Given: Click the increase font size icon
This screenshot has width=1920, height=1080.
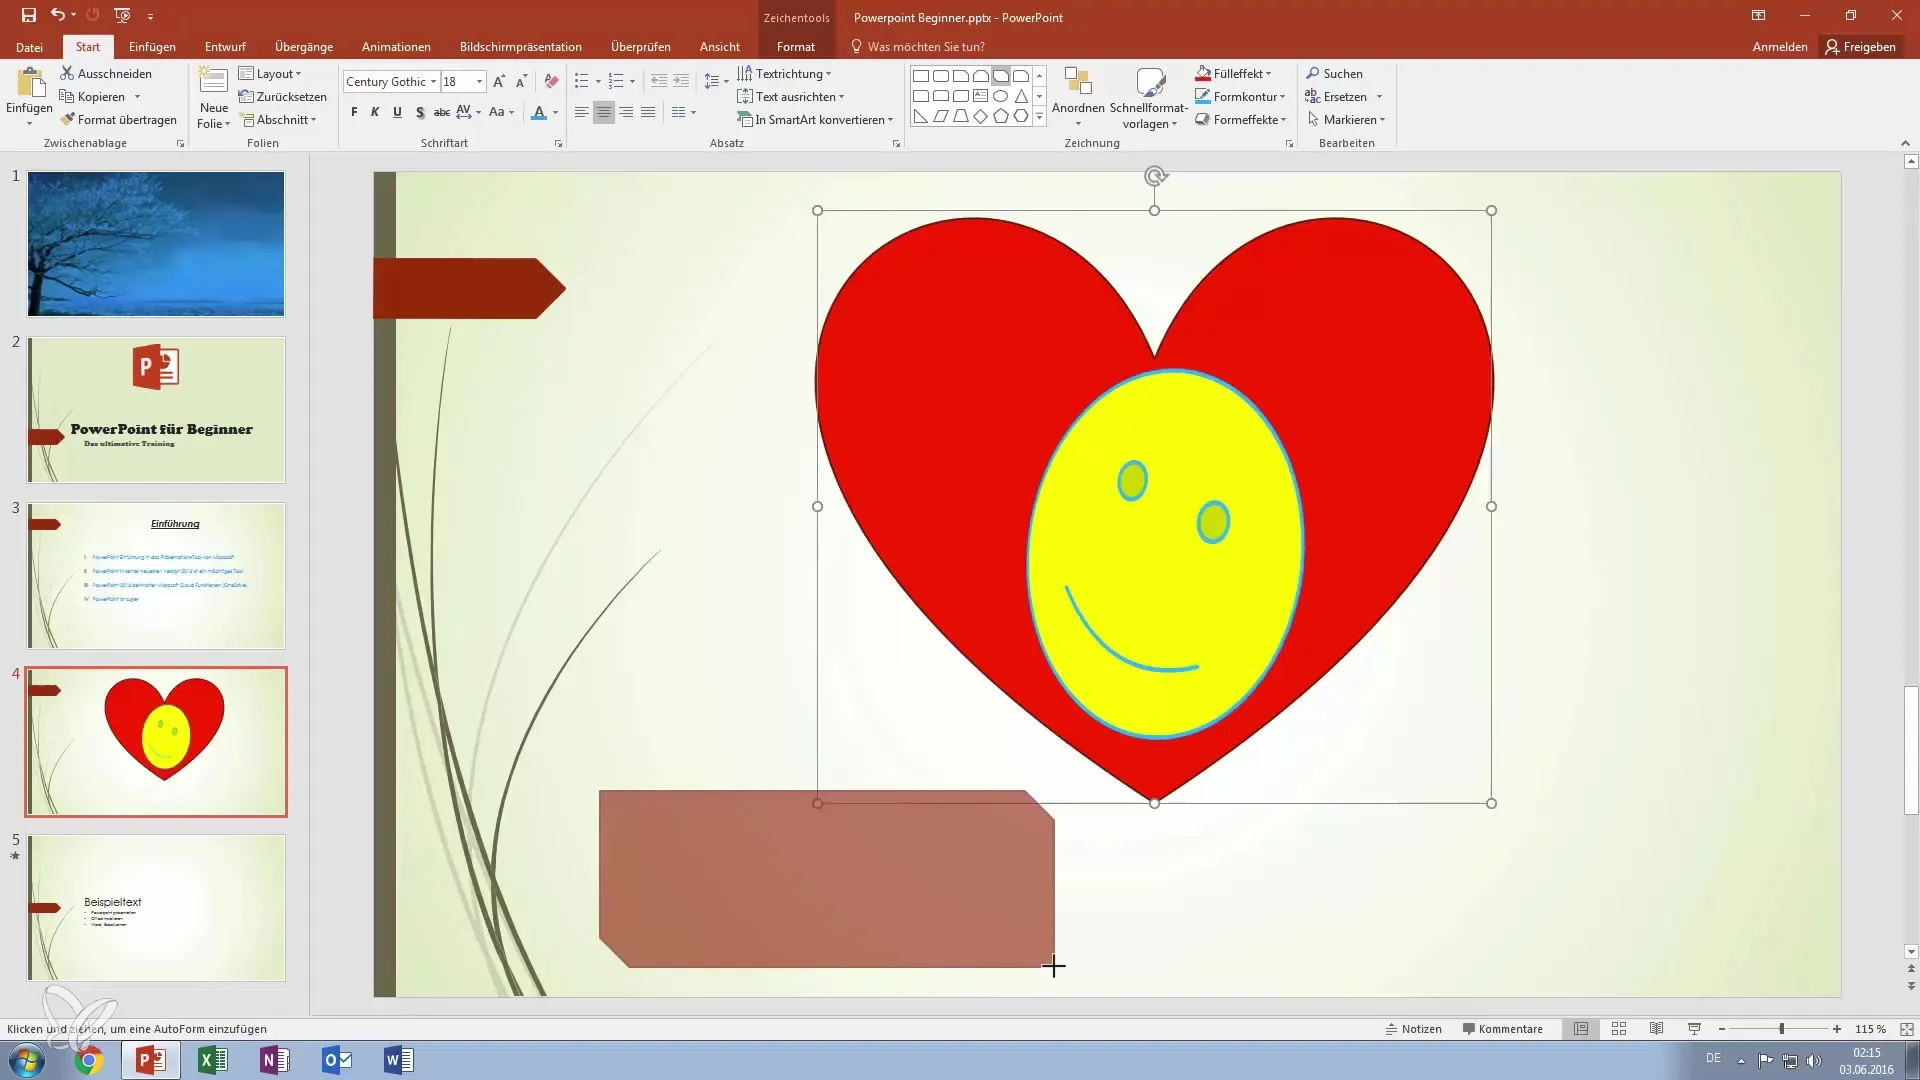Looking at the screenshot, I should pos(499,82).
